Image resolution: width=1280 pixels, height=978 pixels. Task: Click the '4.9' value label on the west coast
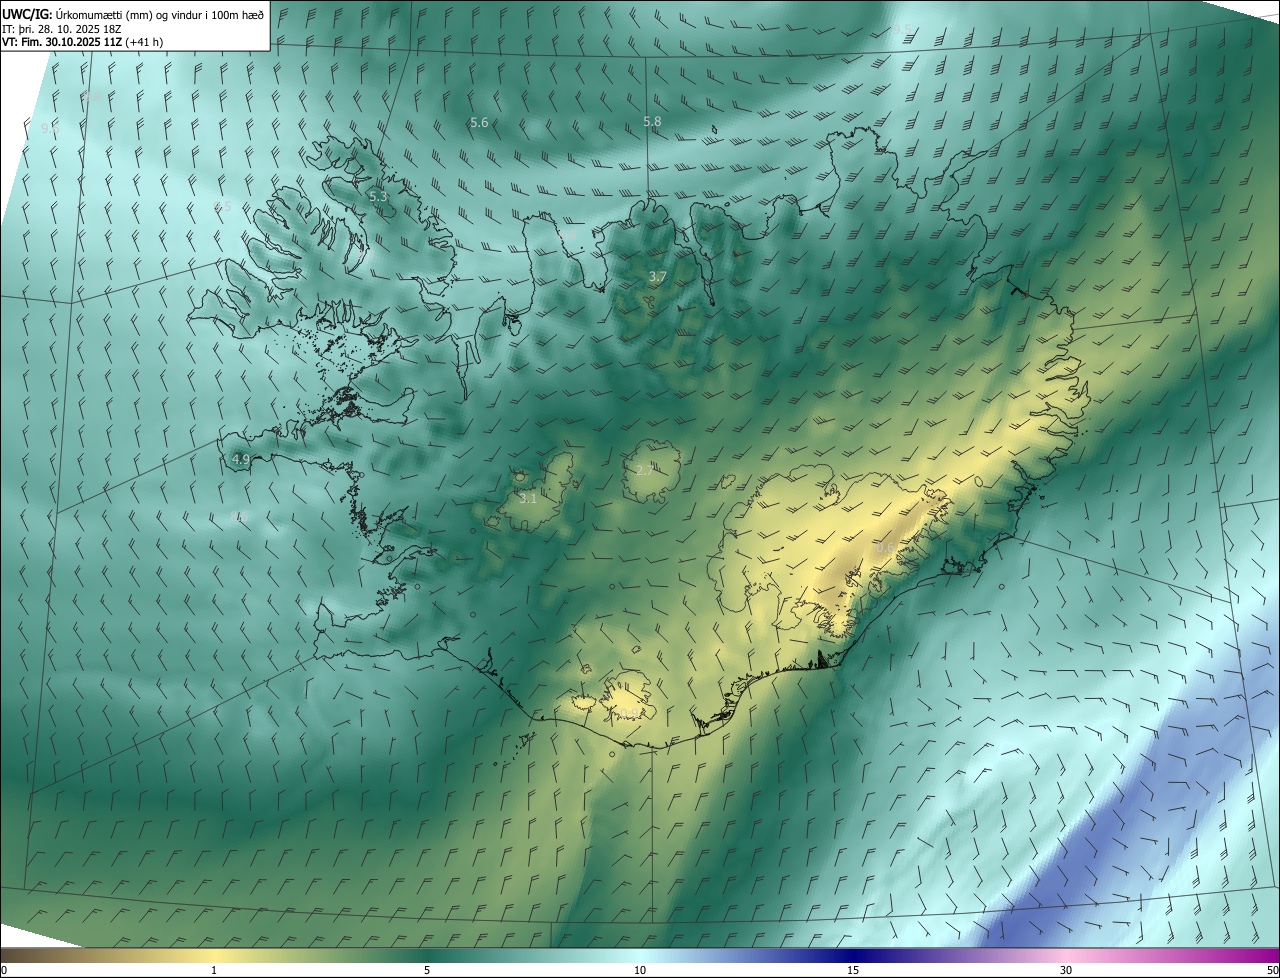click(x=241, y=459)
